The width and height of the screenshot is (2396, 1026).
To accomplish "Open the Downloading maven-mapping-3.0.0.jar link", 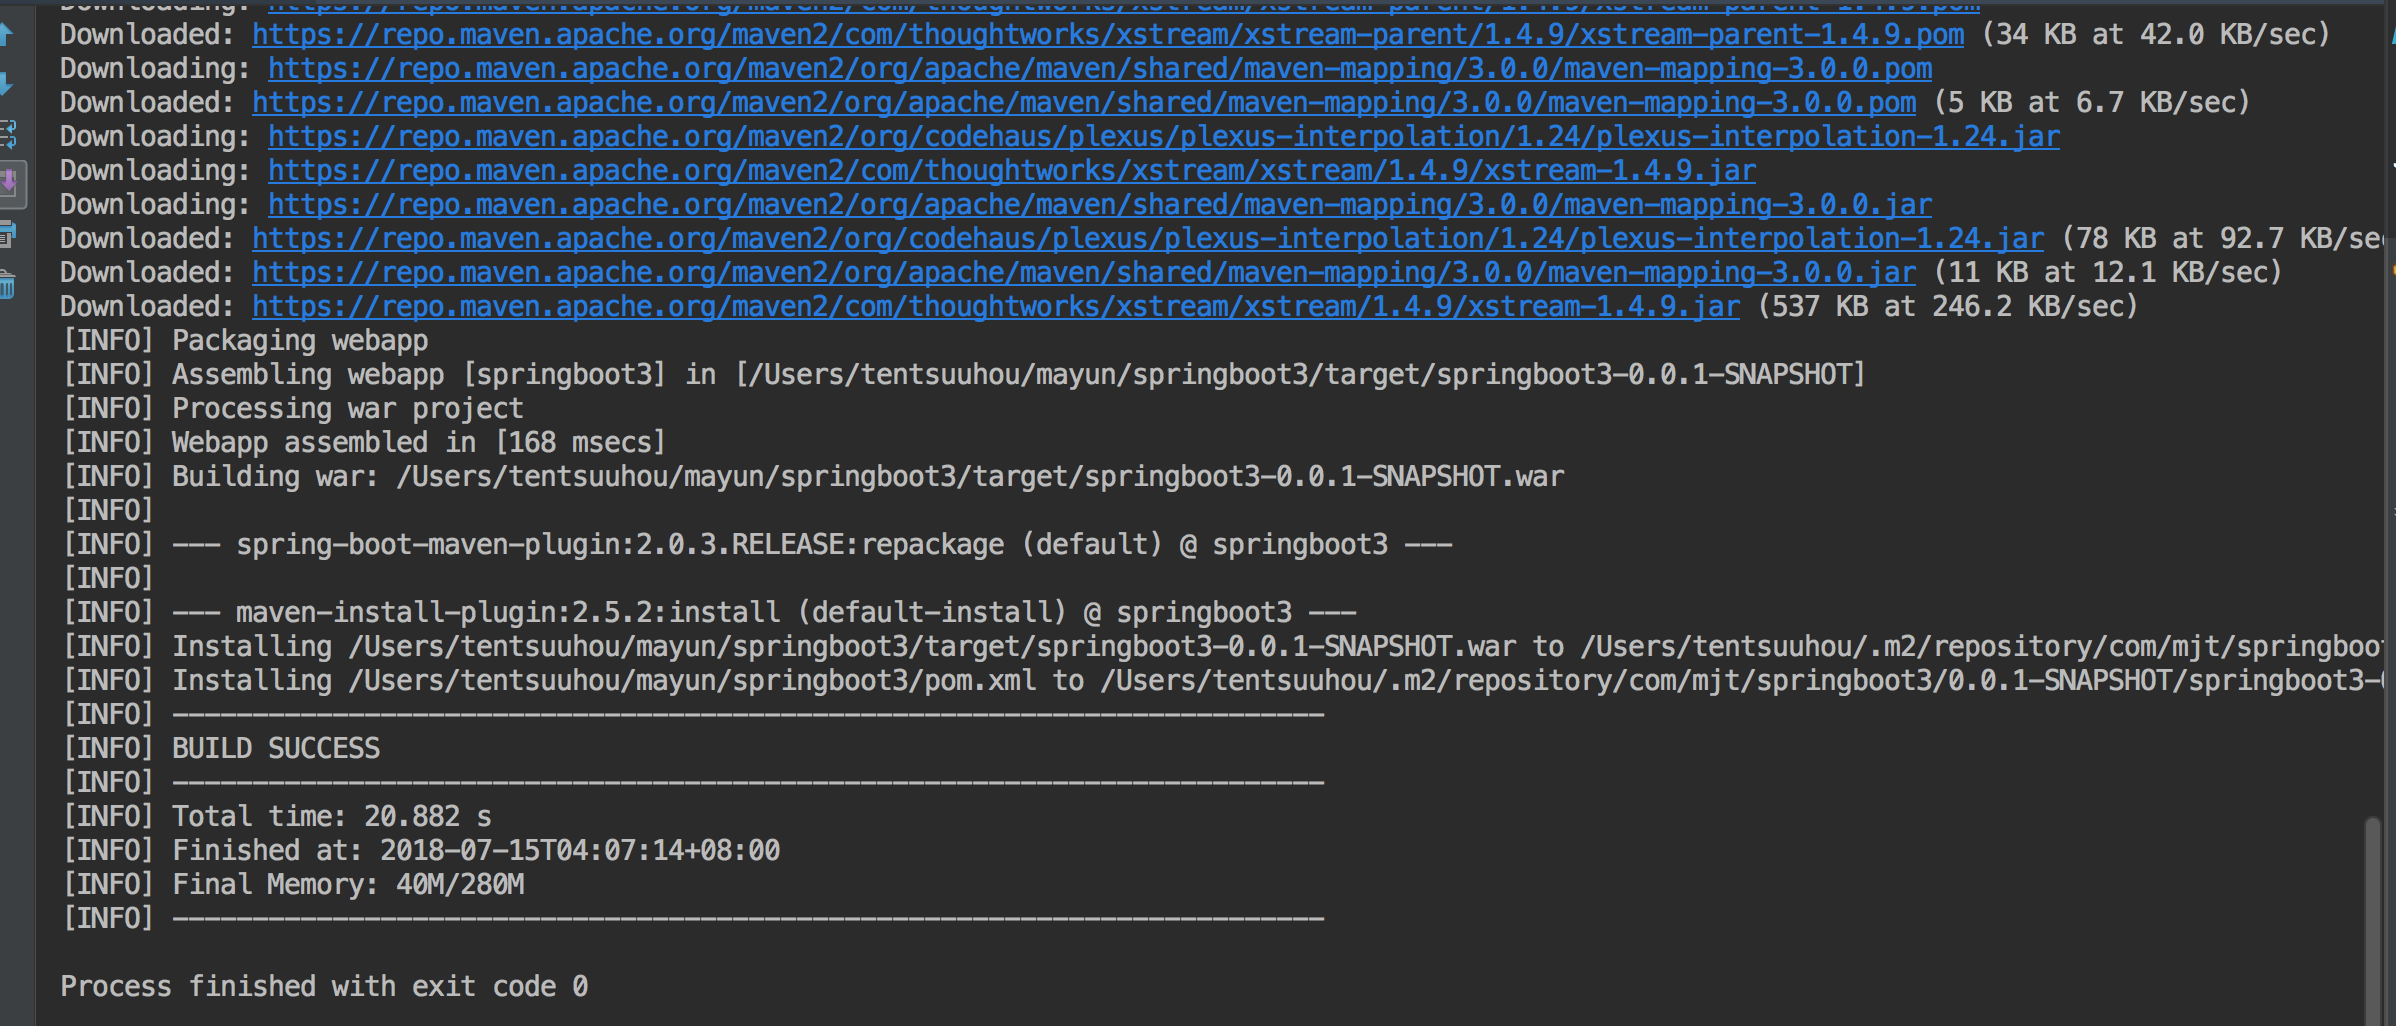I will (1099, 205).
